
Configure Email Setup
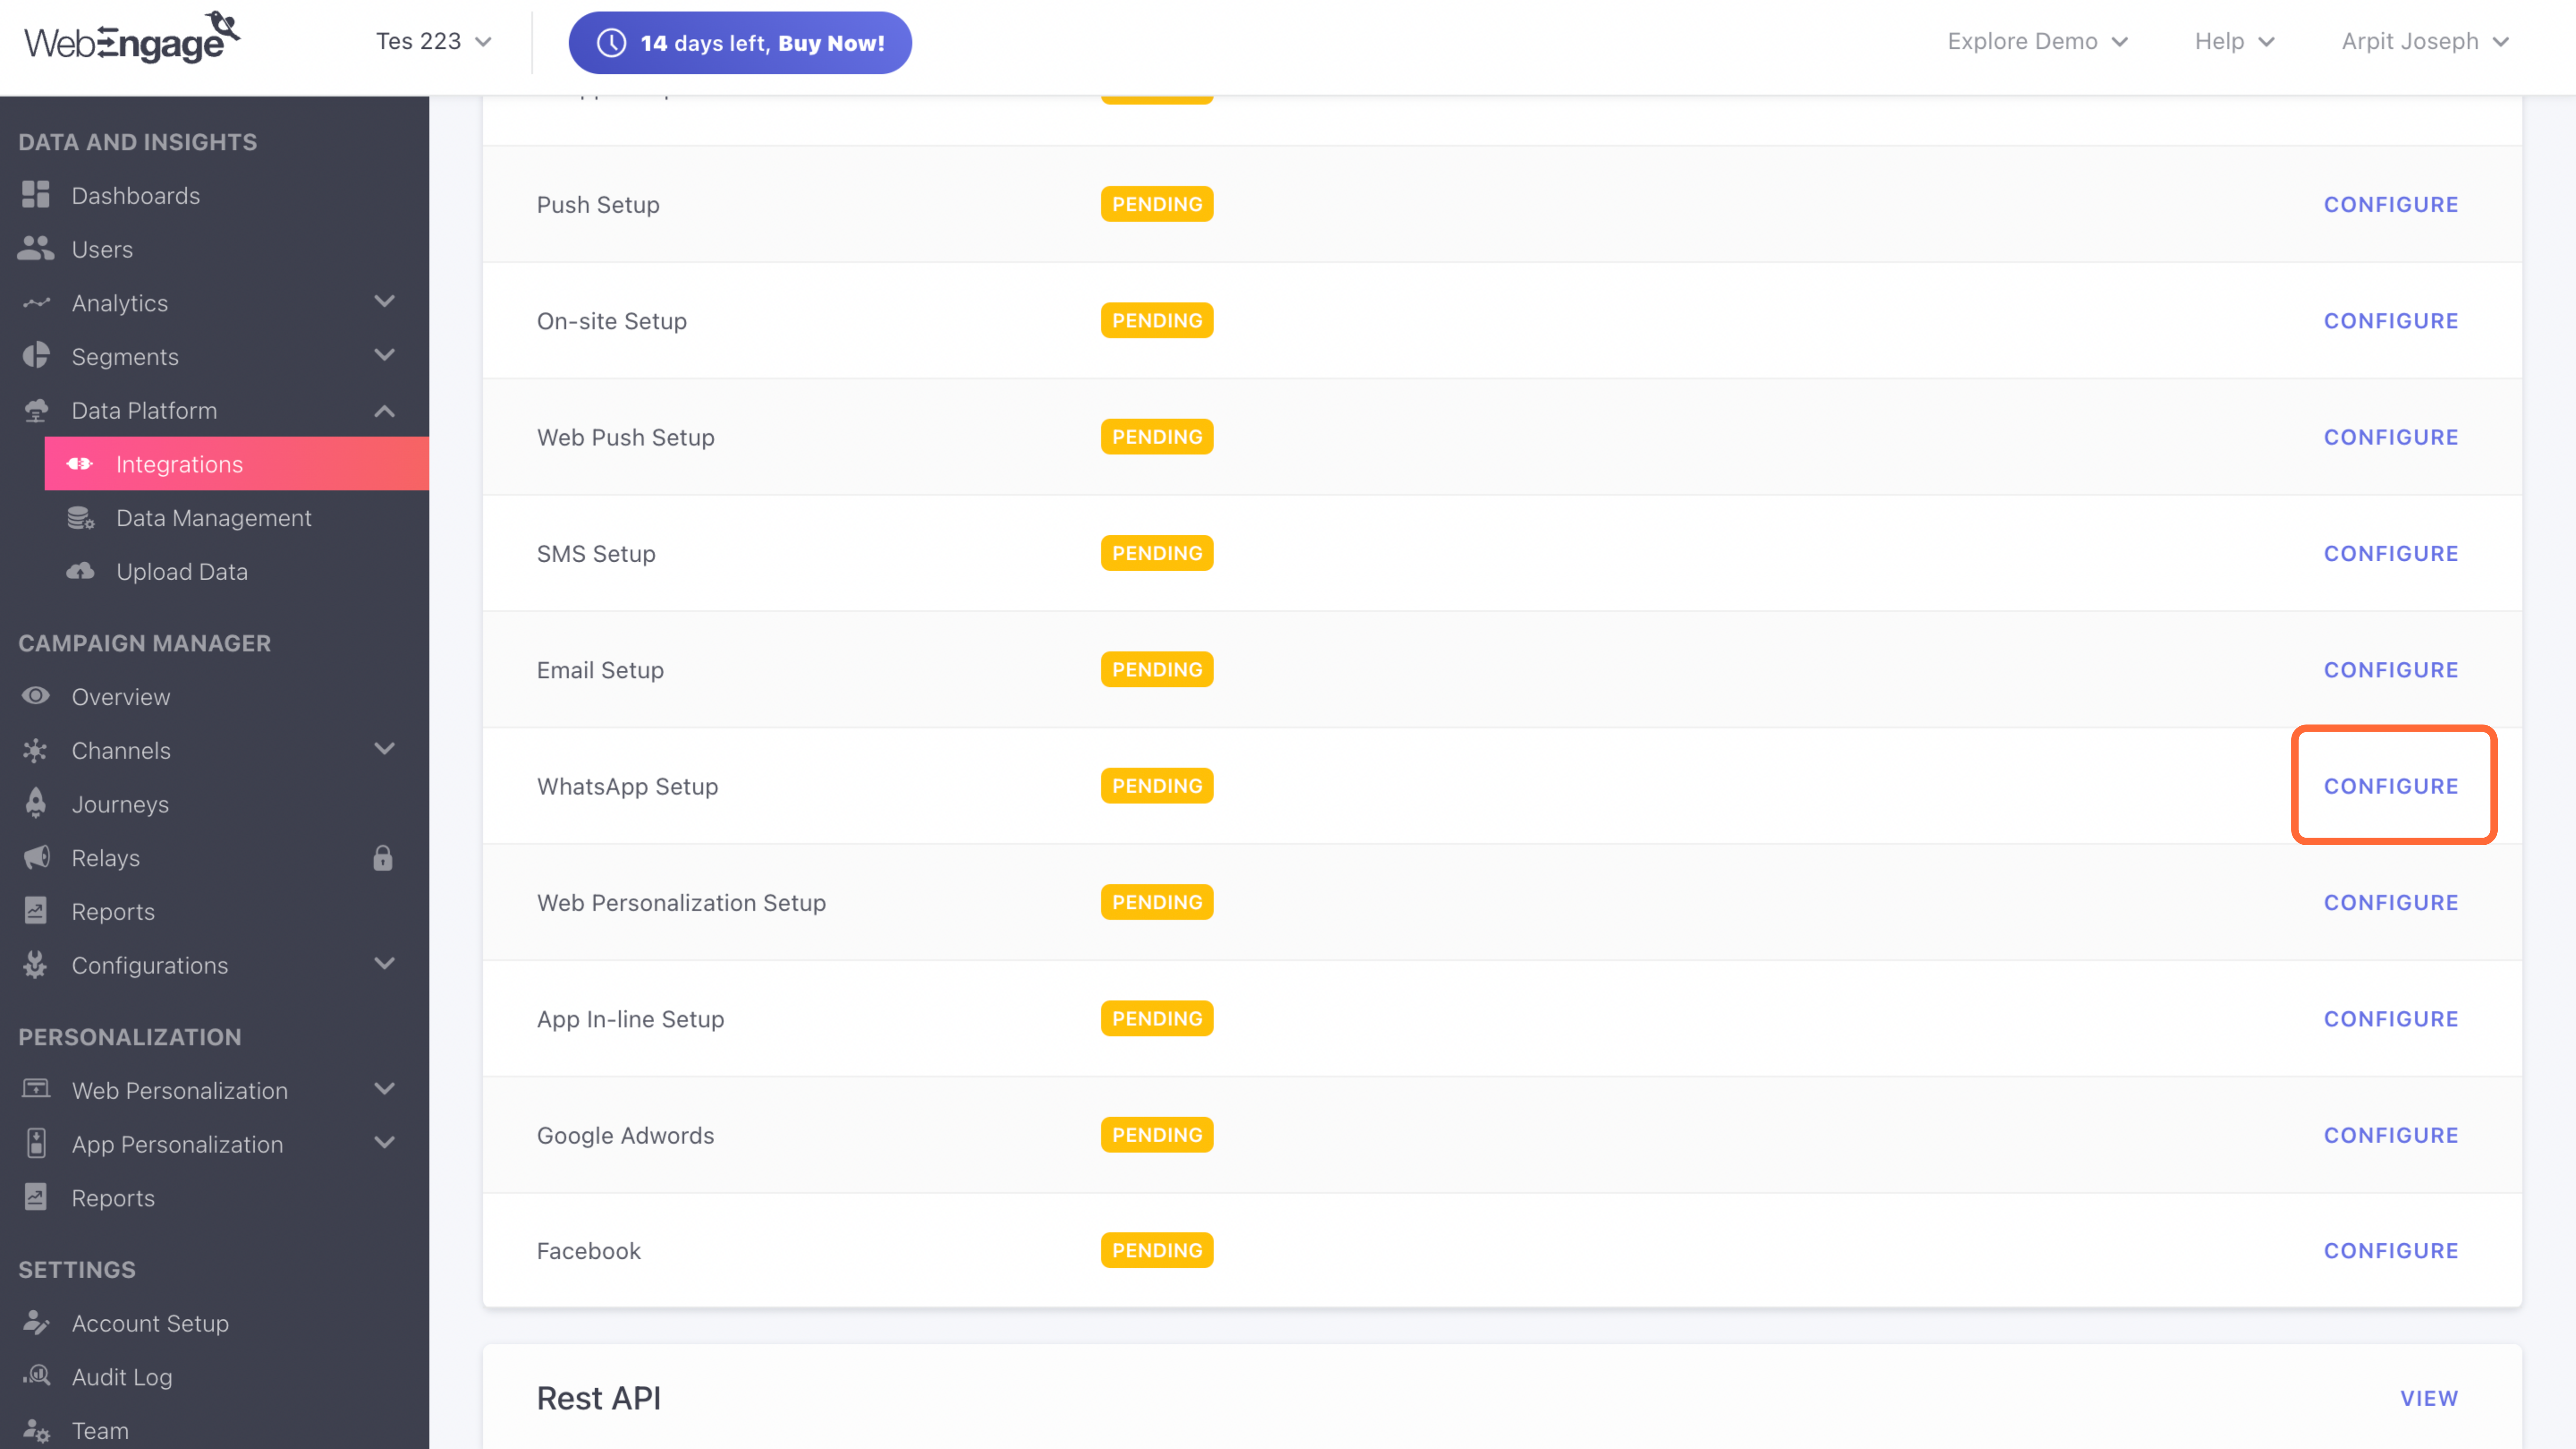[x=2390, y=669]
